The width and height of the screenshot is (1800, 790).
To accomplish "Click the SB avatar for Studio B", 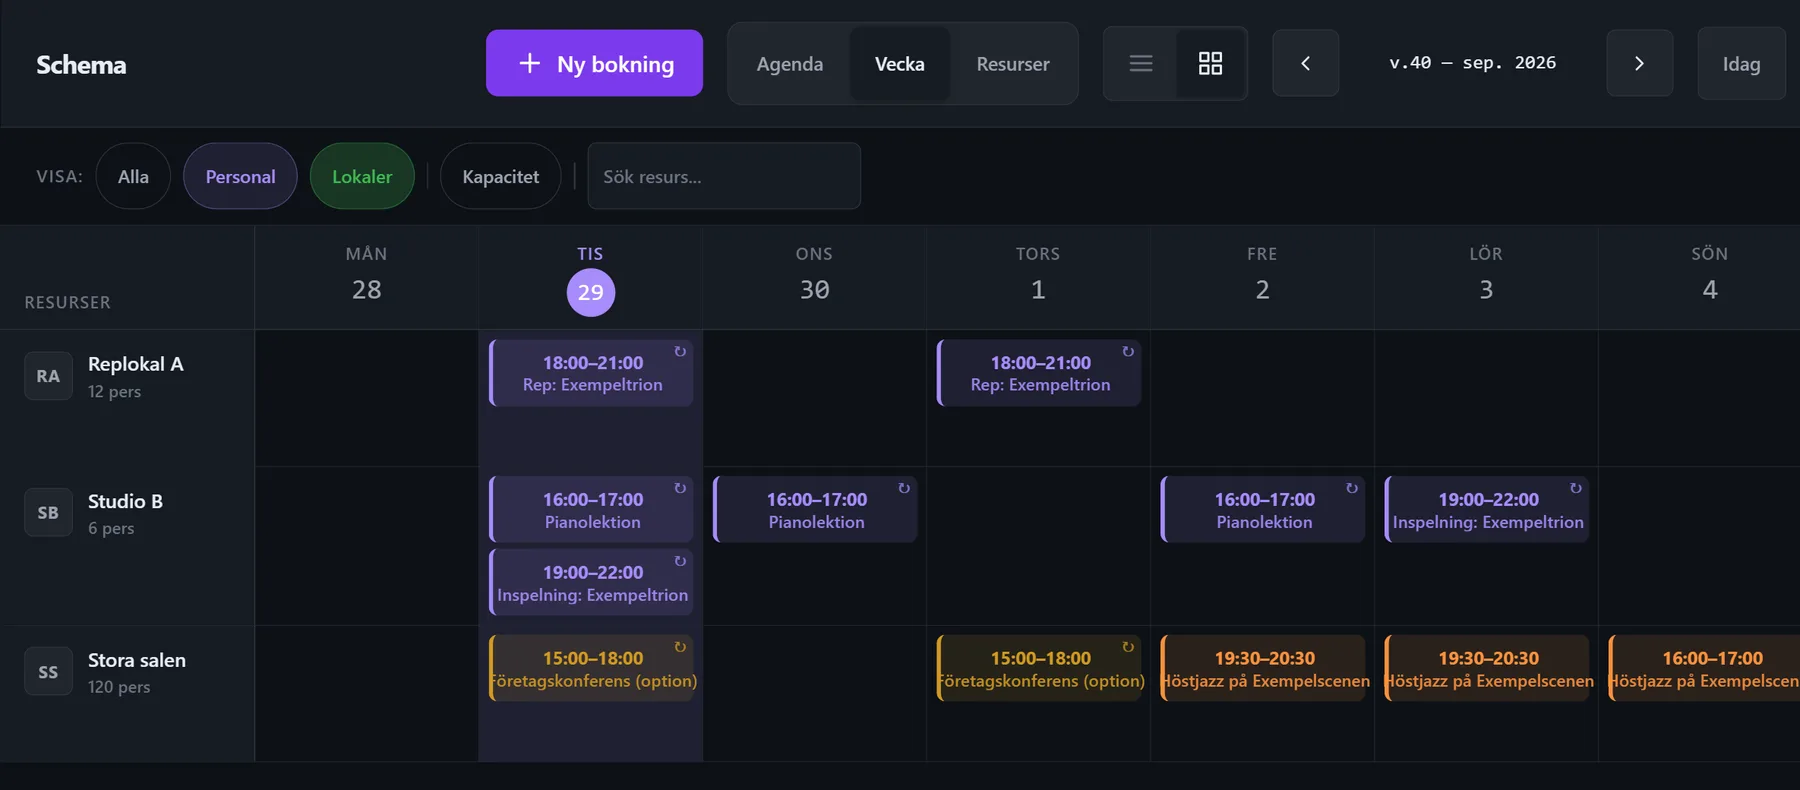I will pos(48,512).
